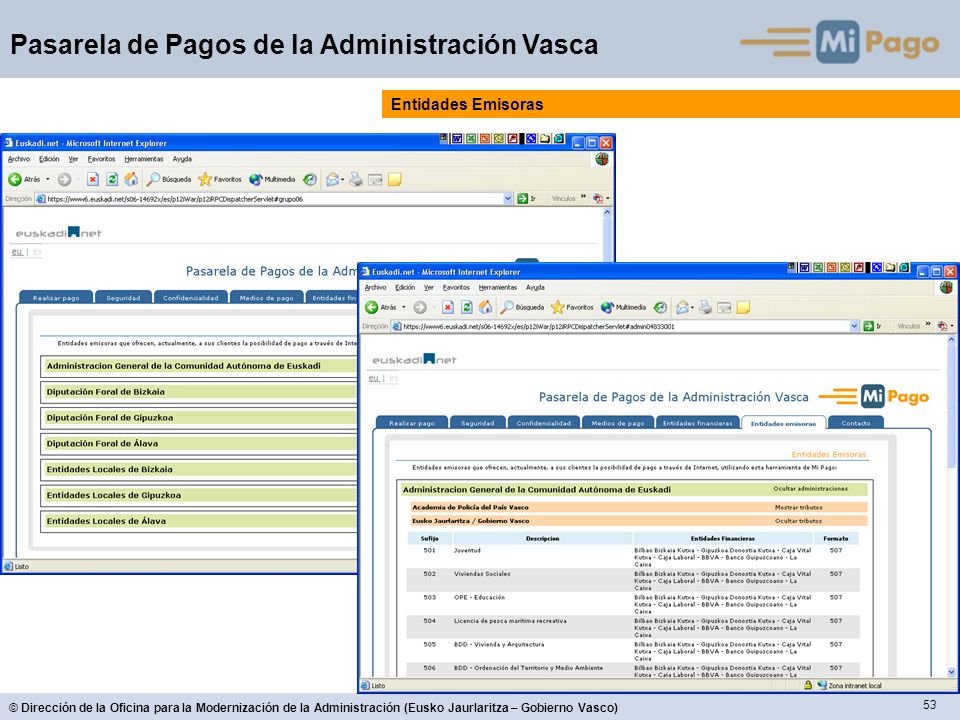This screenshot has height=720, width=960.
Task: Select Realizar pago tab in back window
Action: click(56, 298)
